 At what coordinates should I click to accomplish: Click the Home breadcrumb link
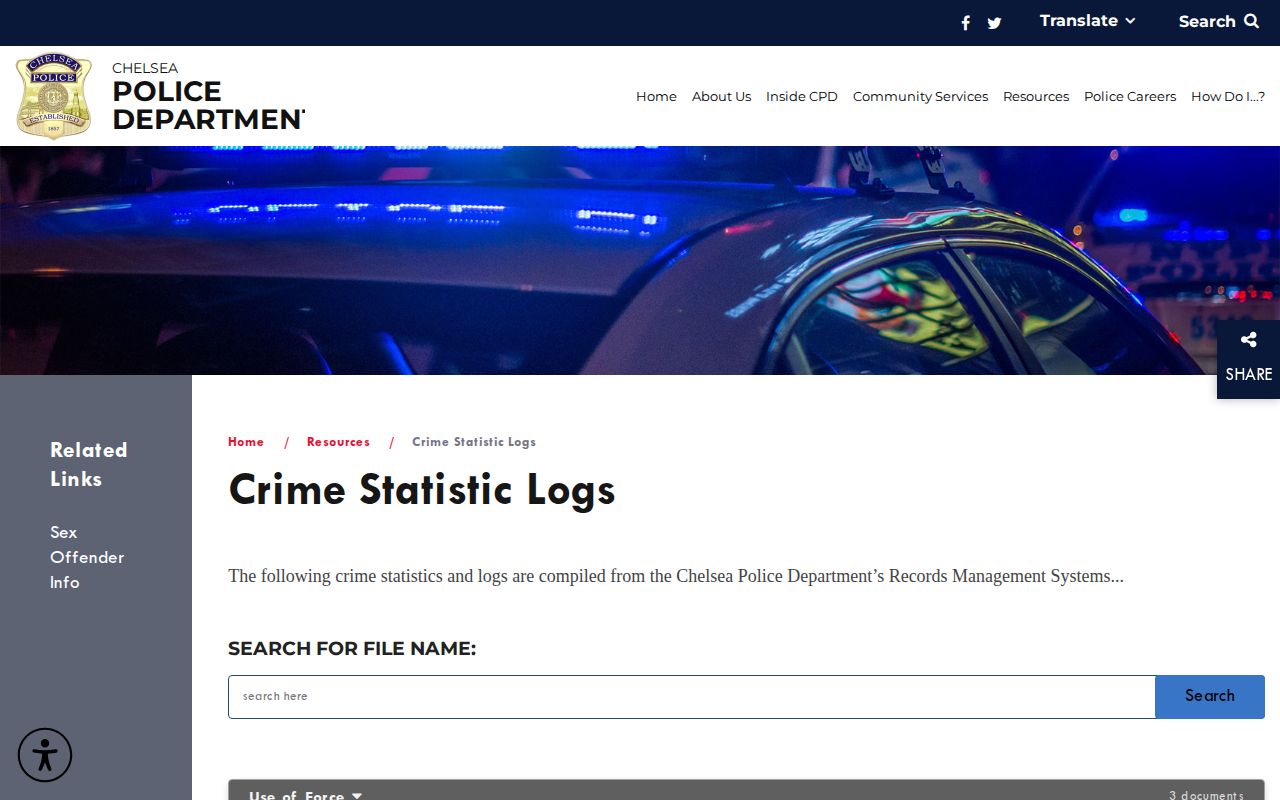246,442
